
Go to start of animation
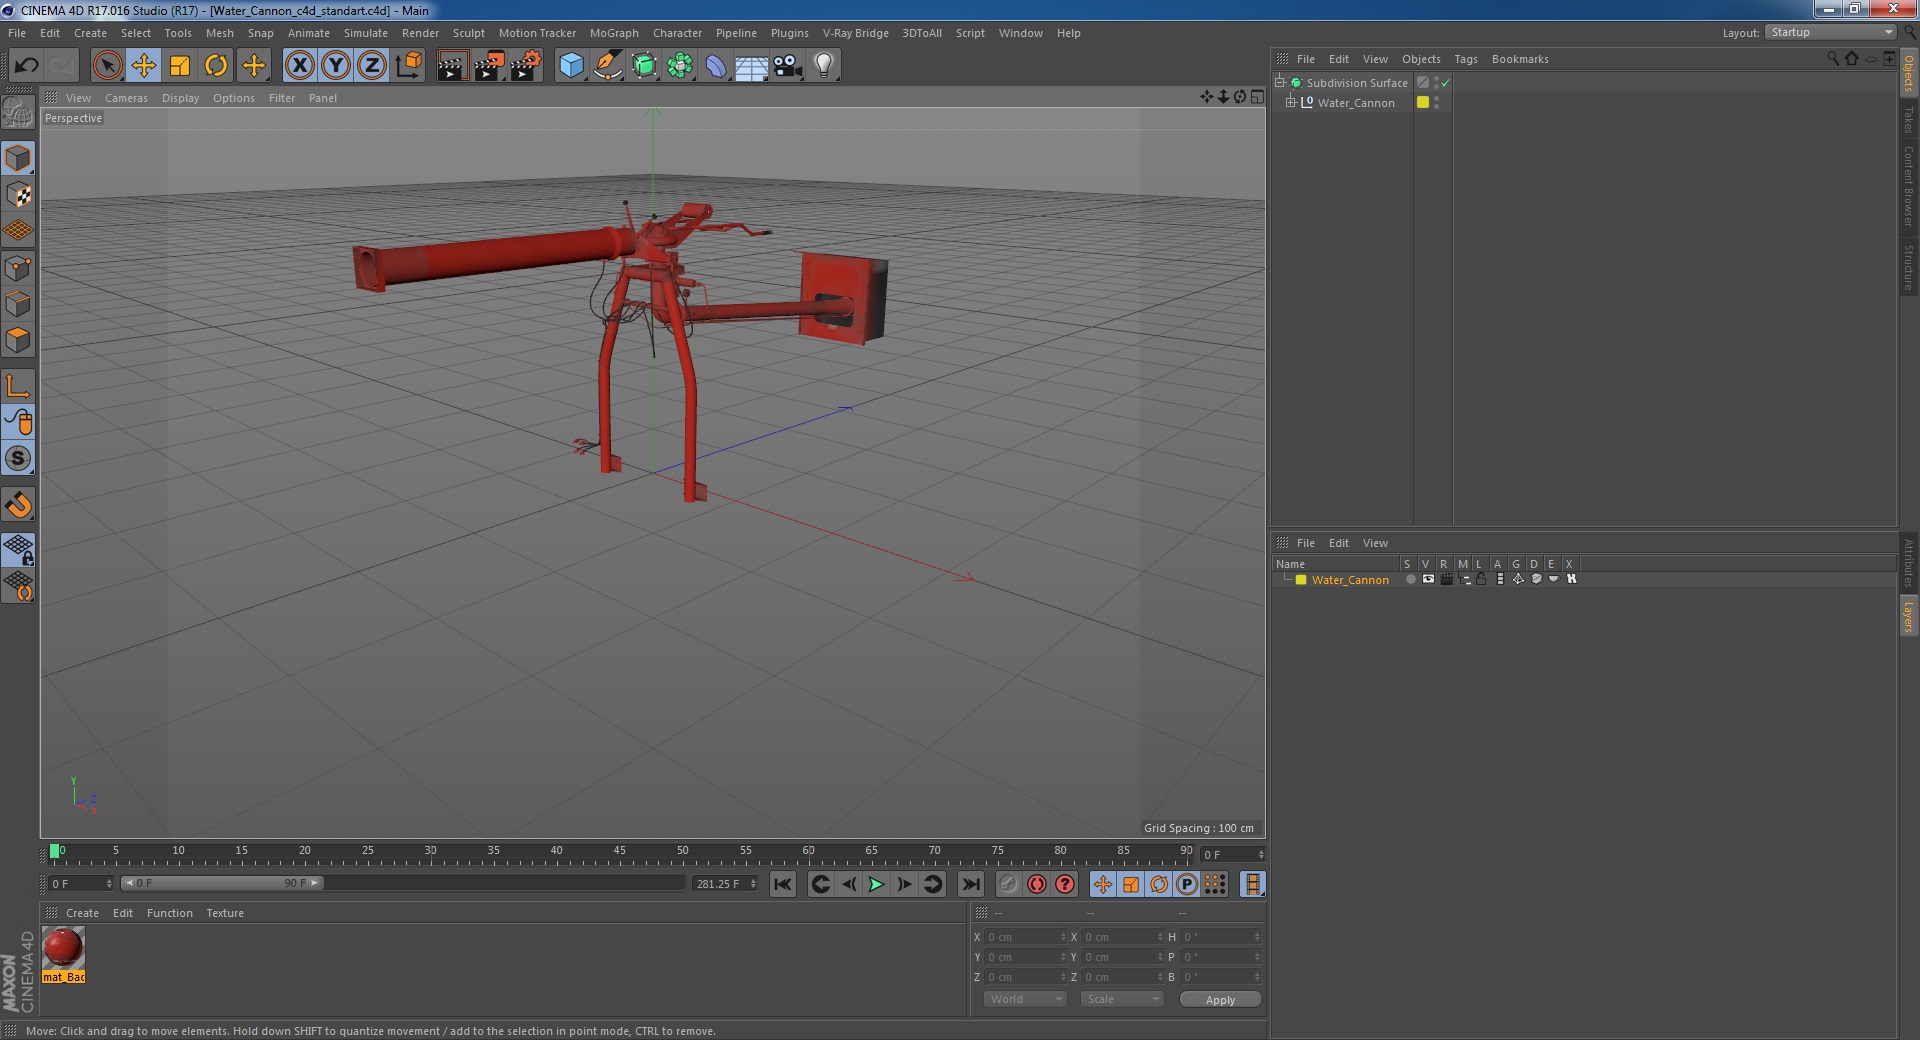pos(783,884)
